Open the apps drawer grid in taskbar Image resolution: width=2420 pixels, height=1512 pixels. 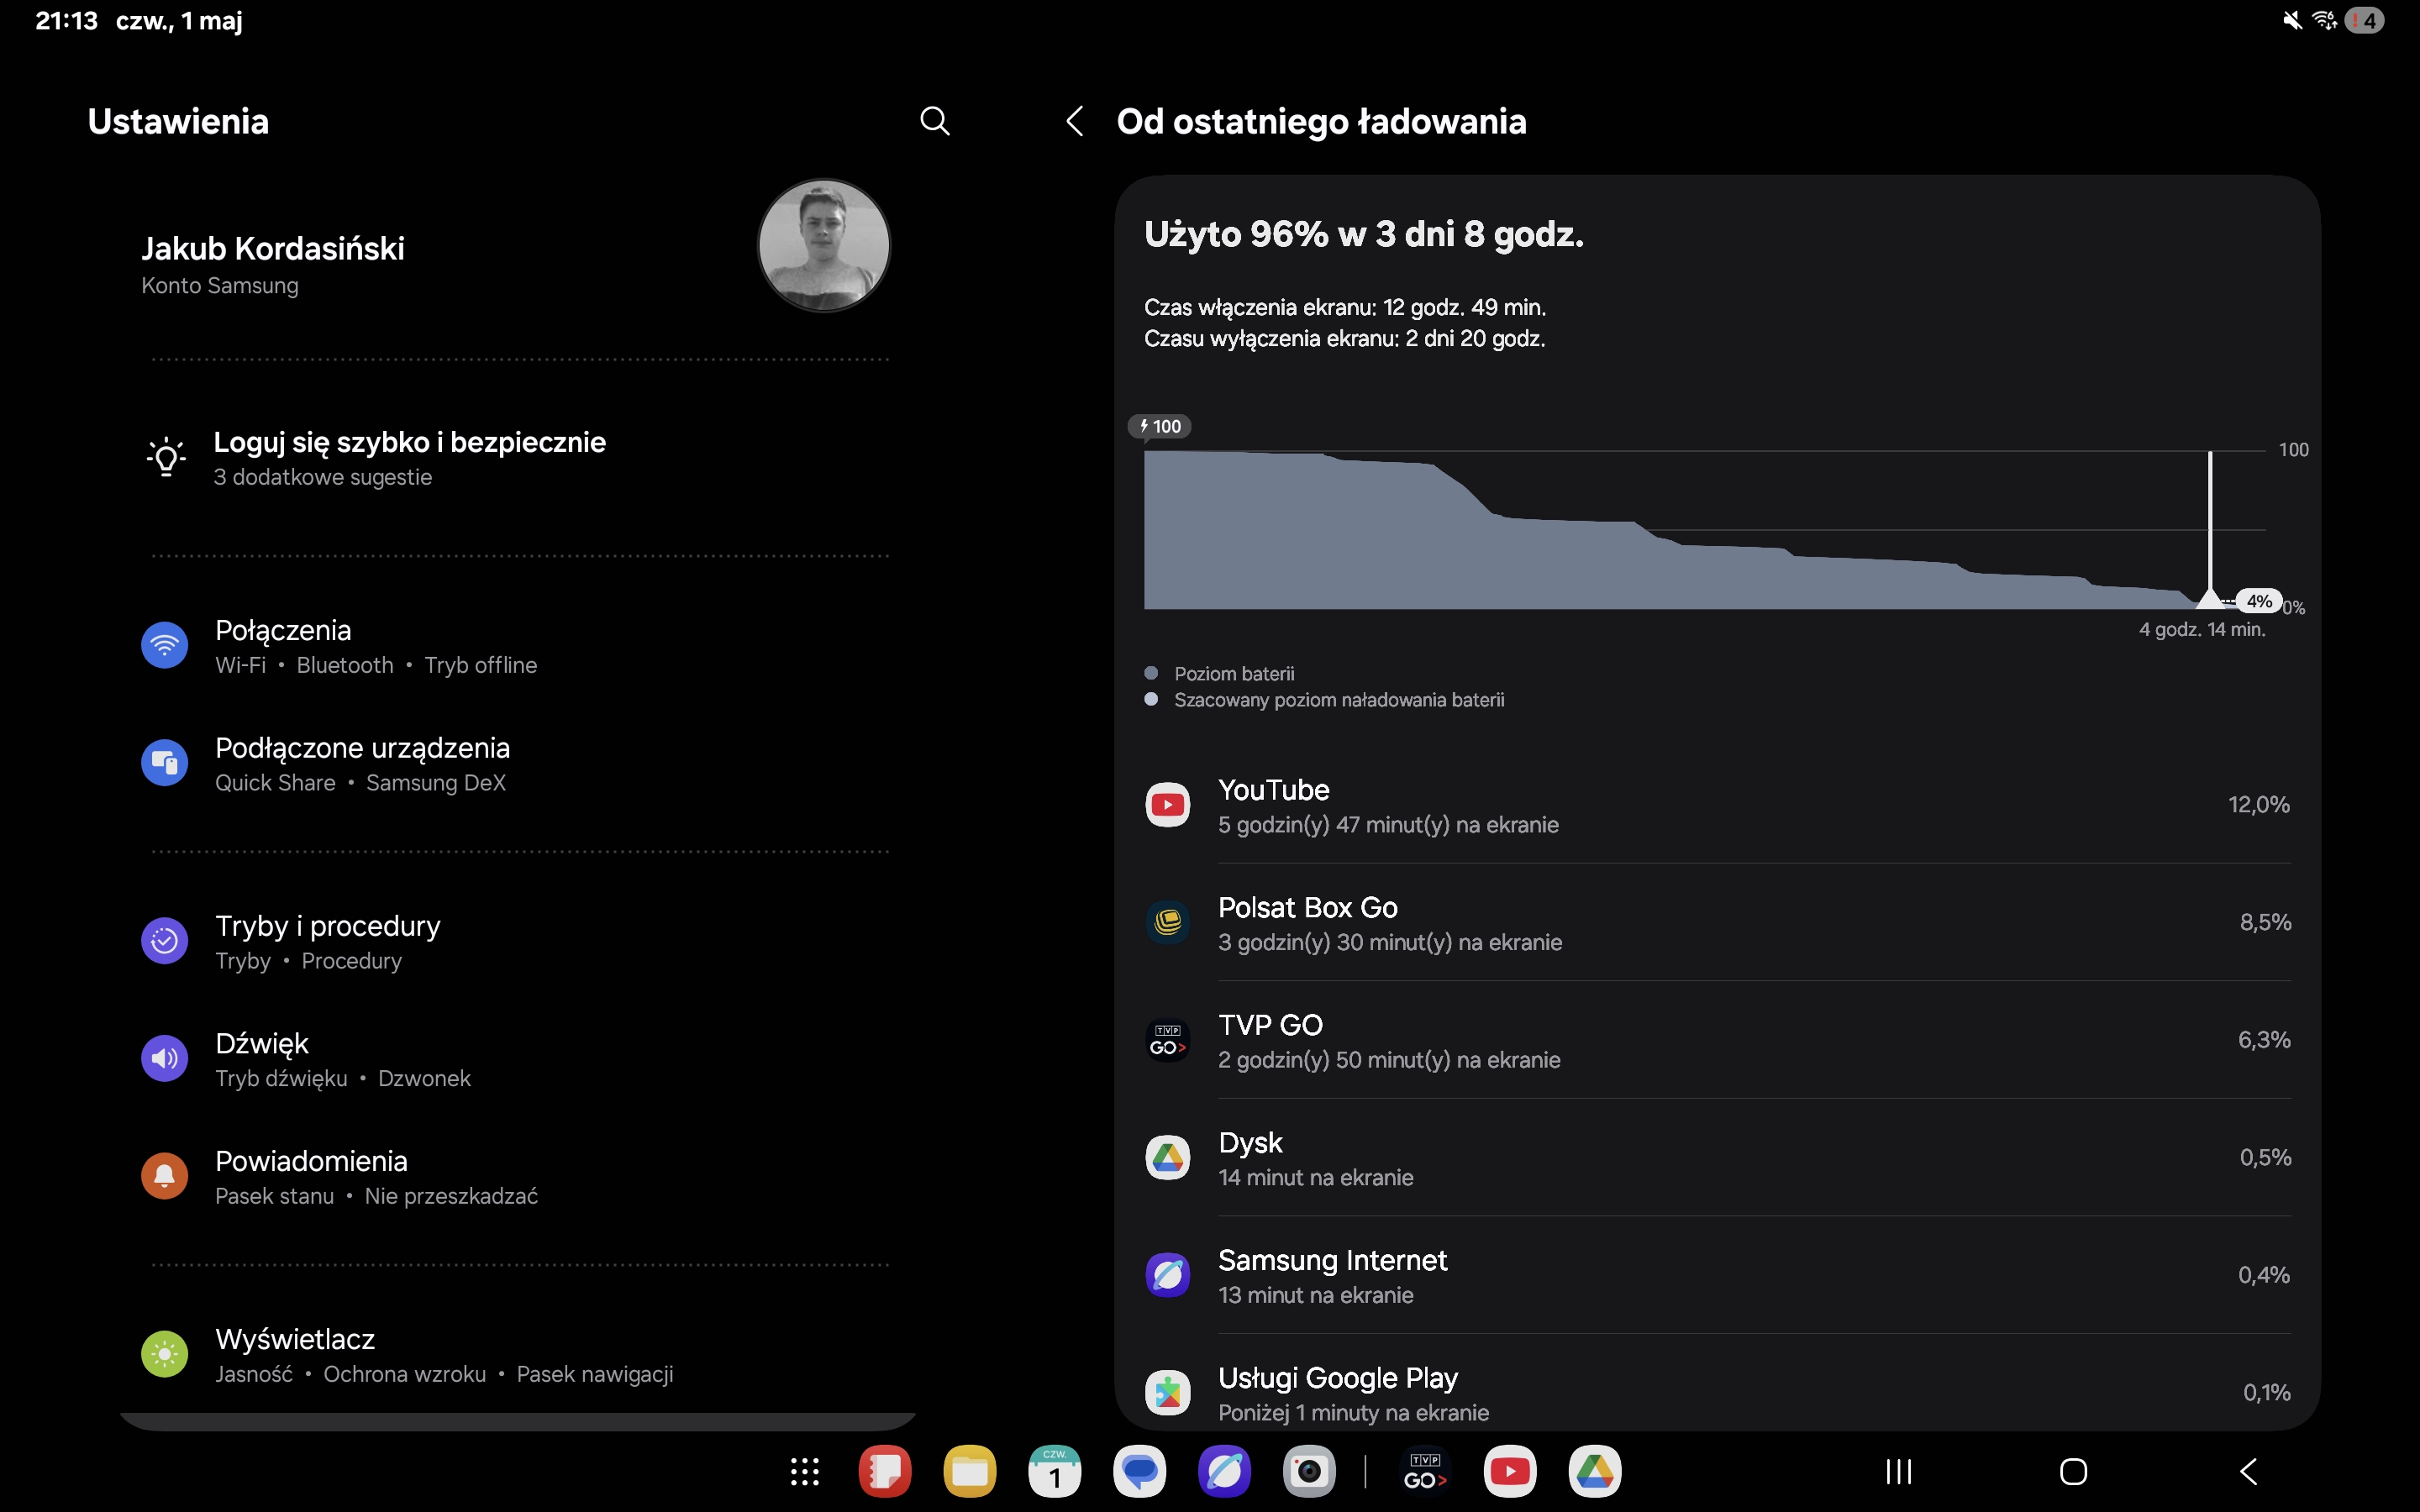[805, 1471]
